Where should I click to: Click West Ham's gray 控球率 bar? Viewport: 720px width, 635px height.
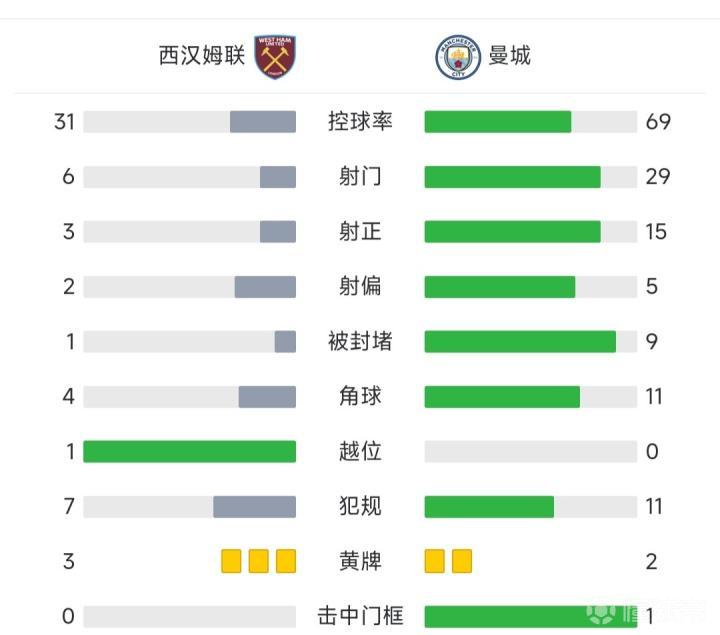click(263, 122)
